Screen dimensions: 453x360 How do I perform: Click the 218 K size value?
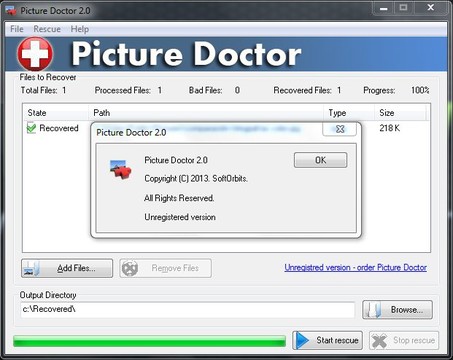(389, 128)
